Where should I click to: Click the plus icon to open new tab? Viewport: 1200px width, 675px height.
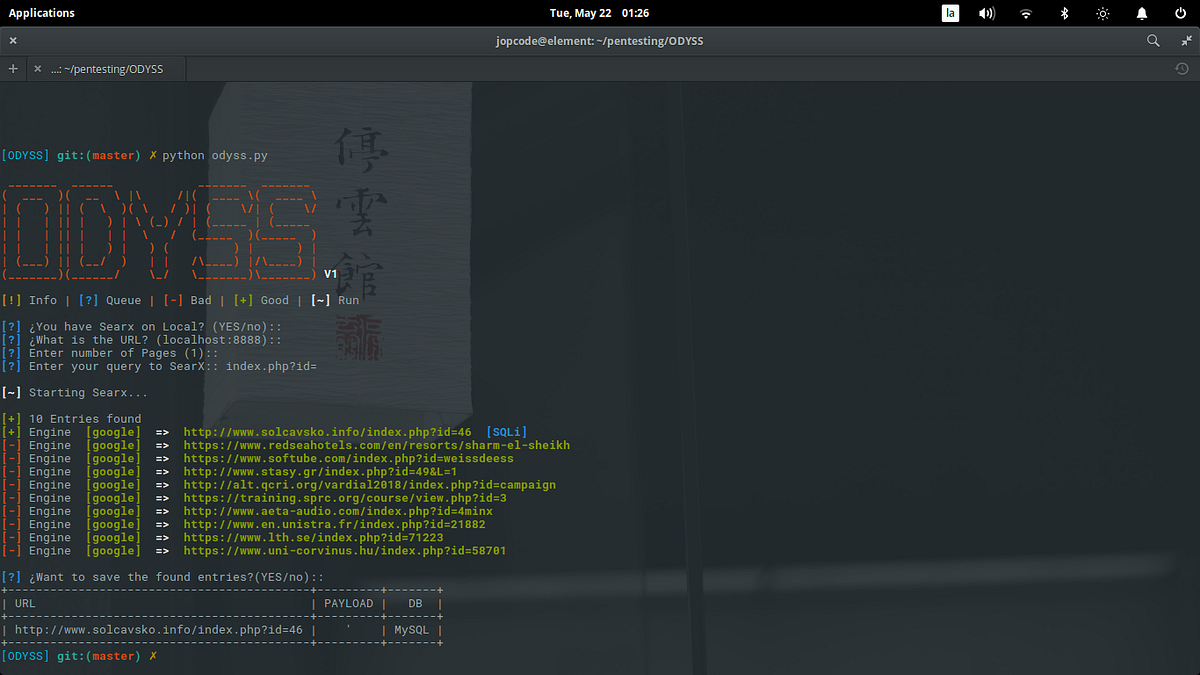point(12,69)
